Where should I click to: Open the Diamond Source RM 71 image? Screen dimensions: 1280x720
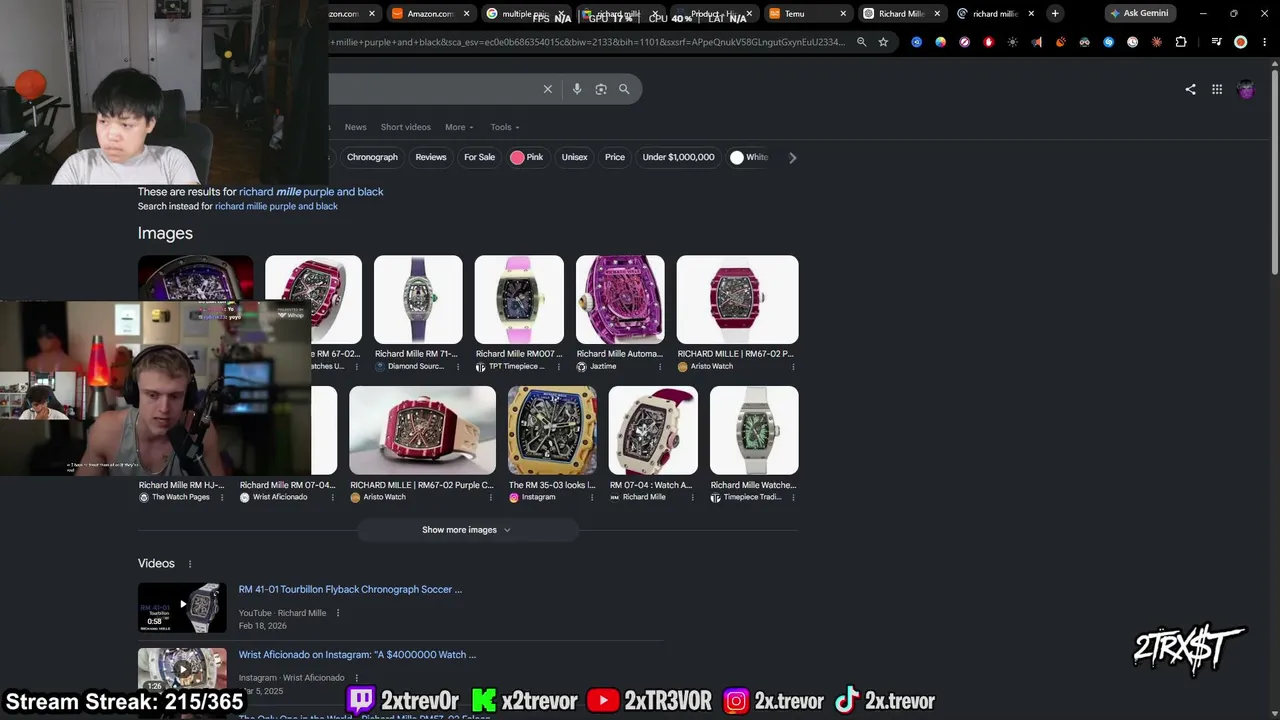418,300
